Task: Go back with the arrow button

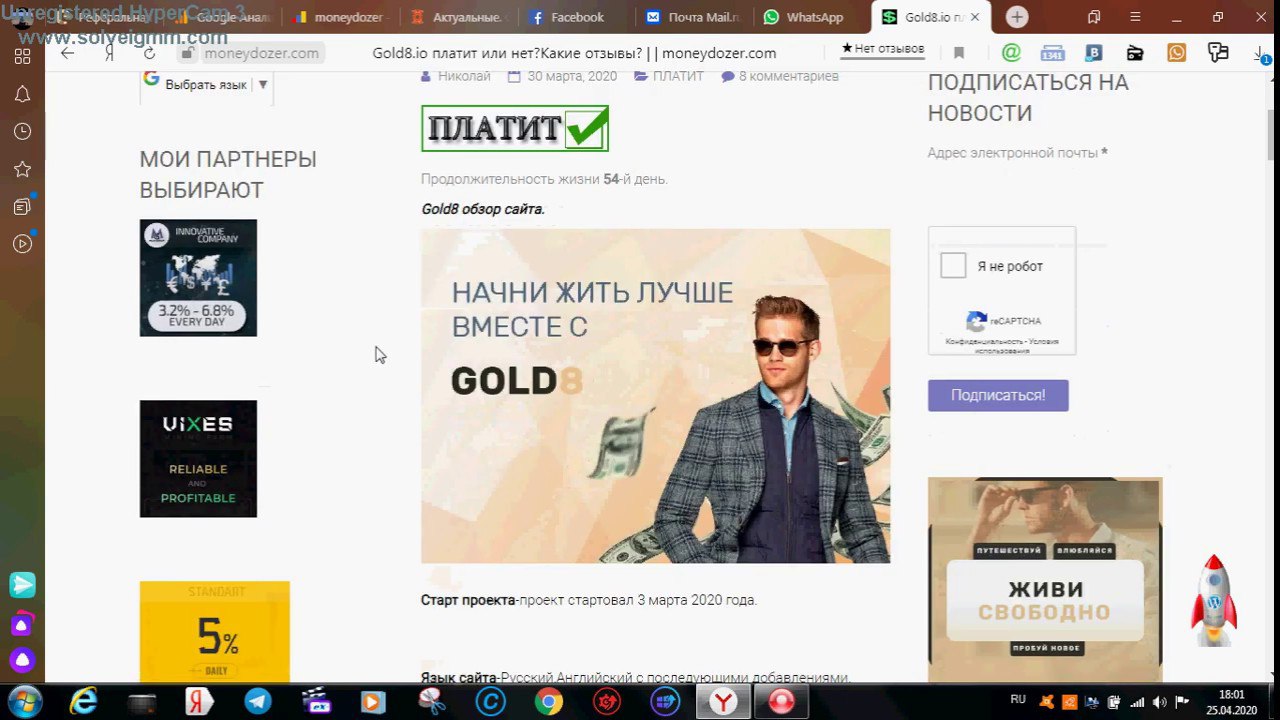Action: click(67, 53)
